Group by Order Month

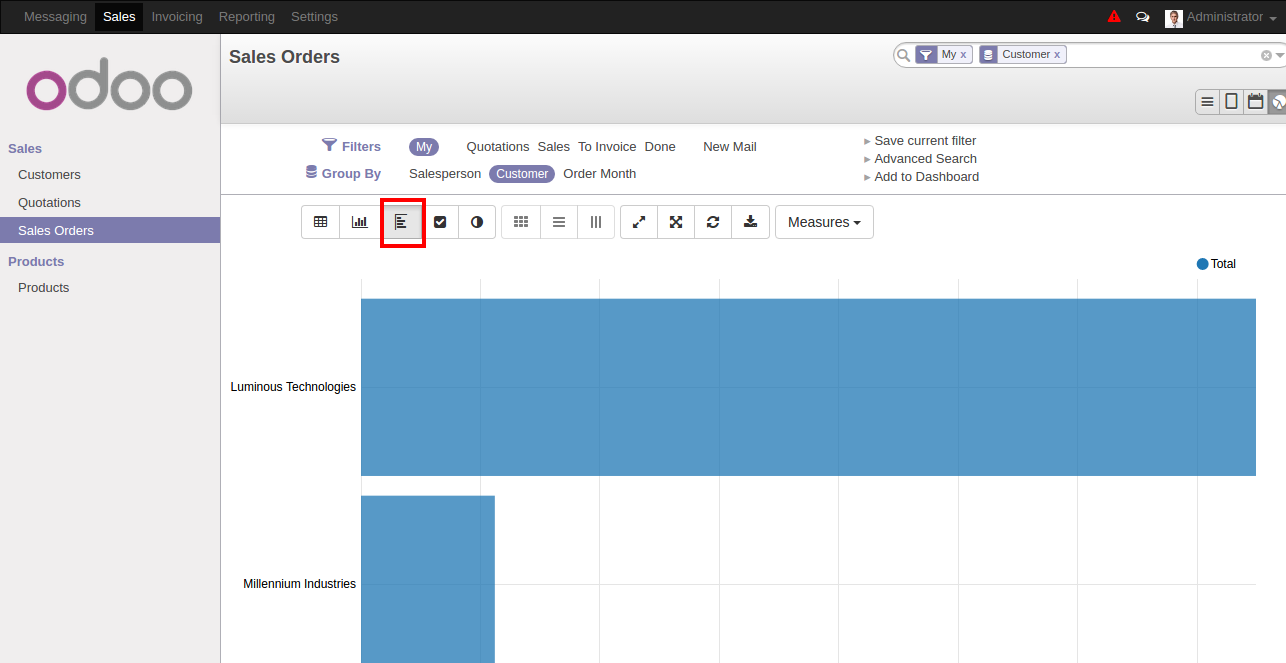click(600, 174)
